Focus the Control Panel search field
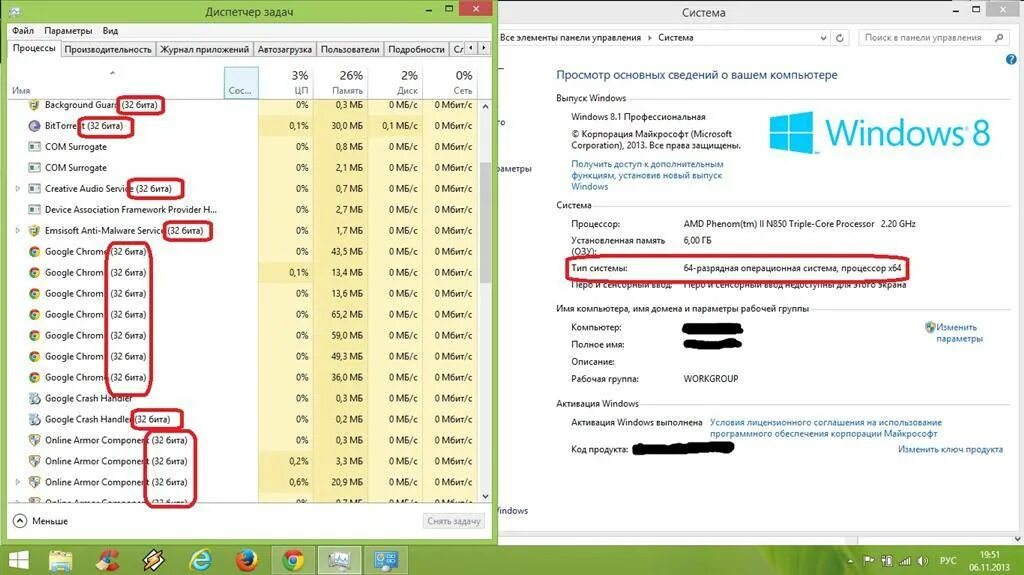The image size is (1024, 575). [933, 38]
